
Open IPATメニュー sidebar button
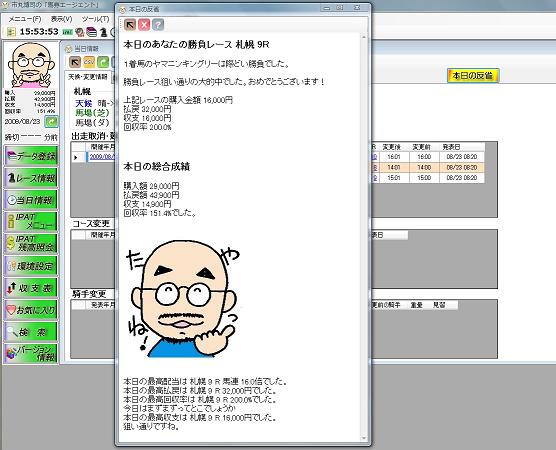coord(31,221)
